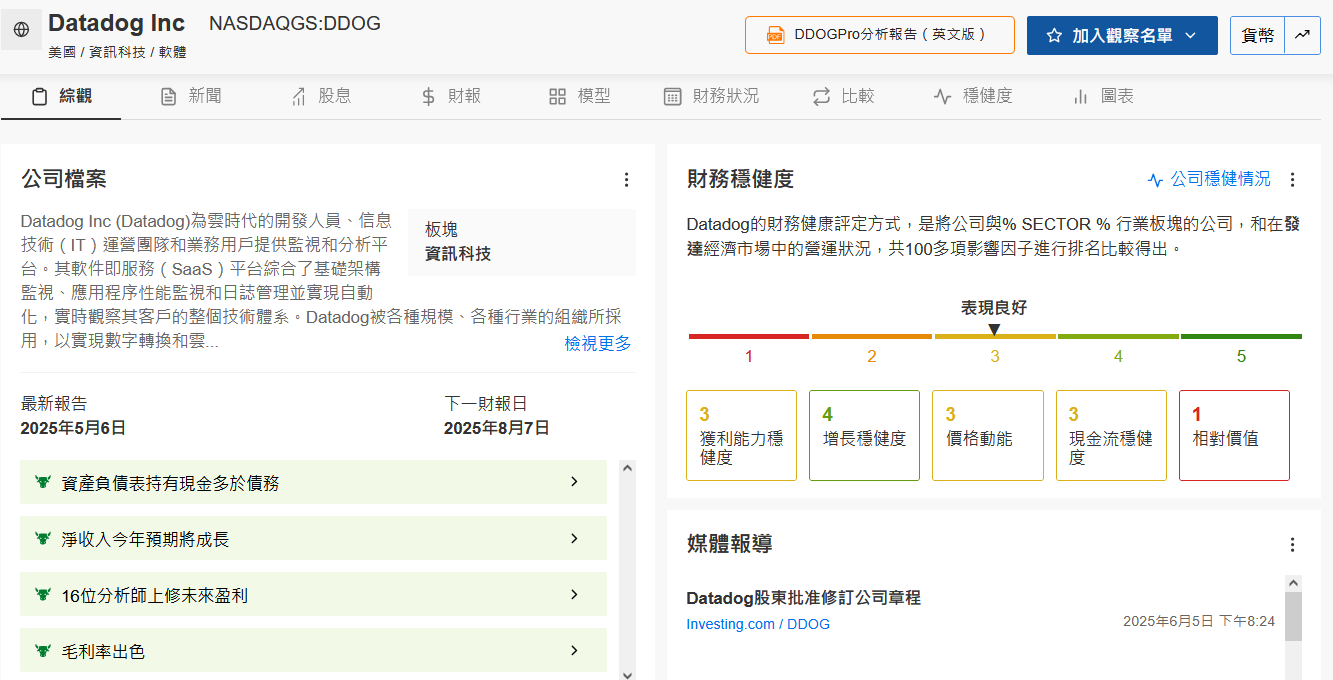Viewport: 1333px width, 680px height.
Task: Click the 2025年8月7日 next earnings date
Action: click(x=497, y=428)
